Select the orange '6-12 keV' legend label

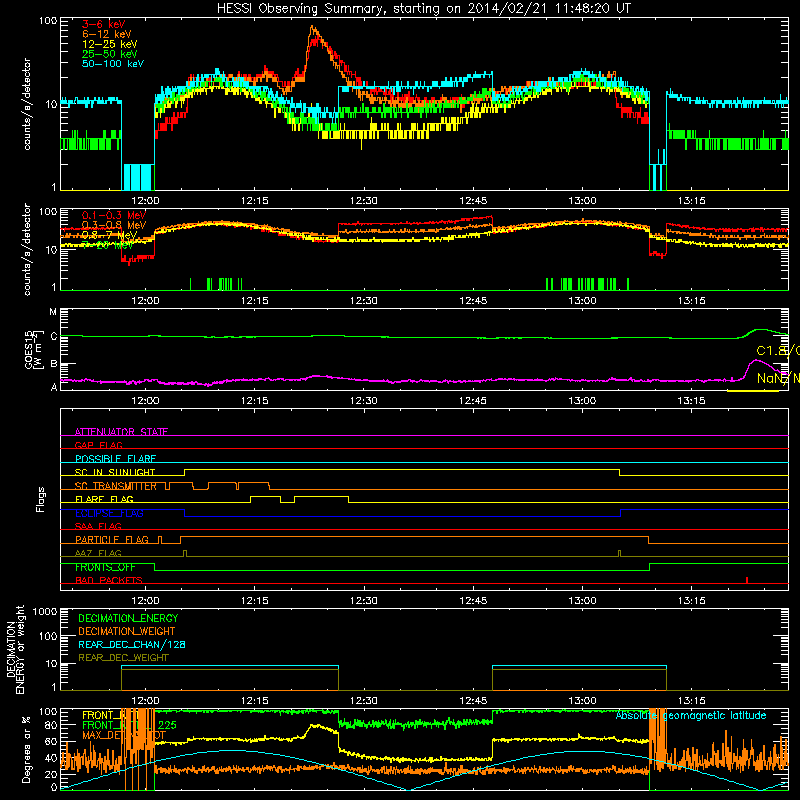click(x=107, y=34)
